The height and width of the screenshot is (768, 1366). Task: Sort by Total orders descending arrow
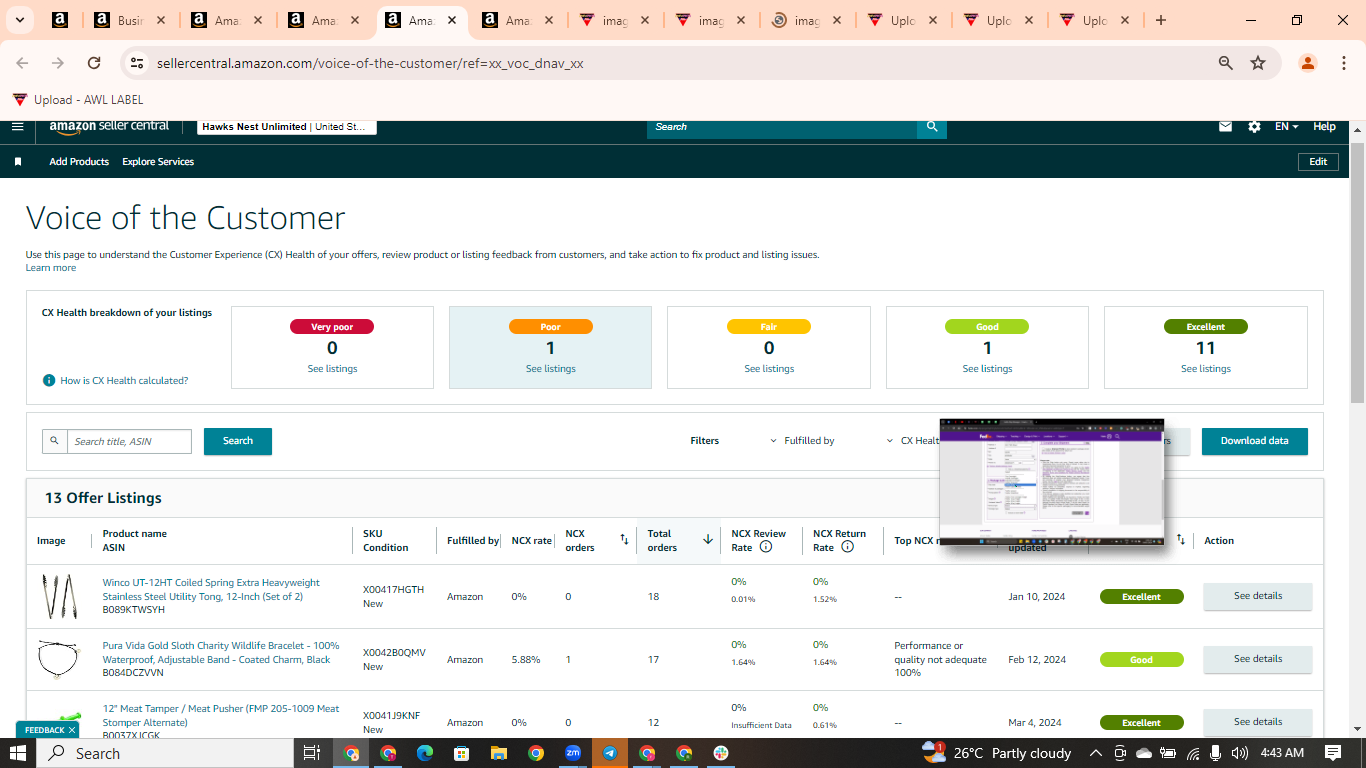(708, 540)
